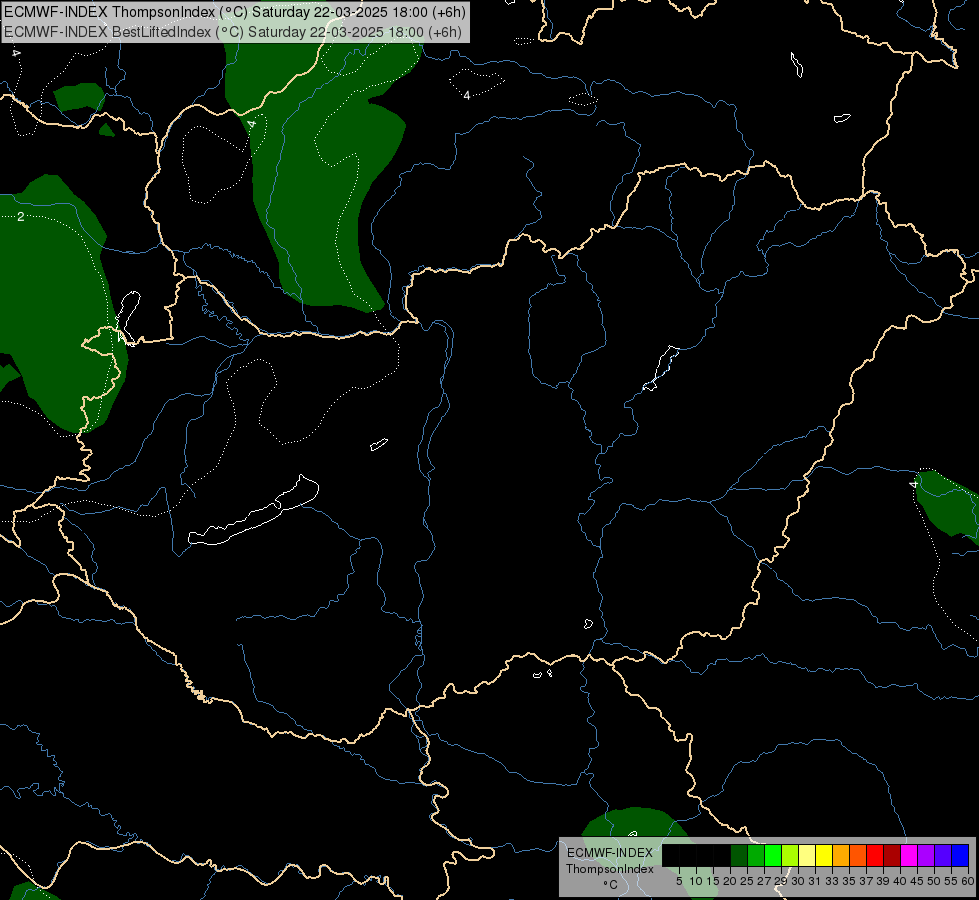The image size is (979, 900).
Task: Click the °C unit label in legend
Action: pyautogui.click(x=611, y=884)
